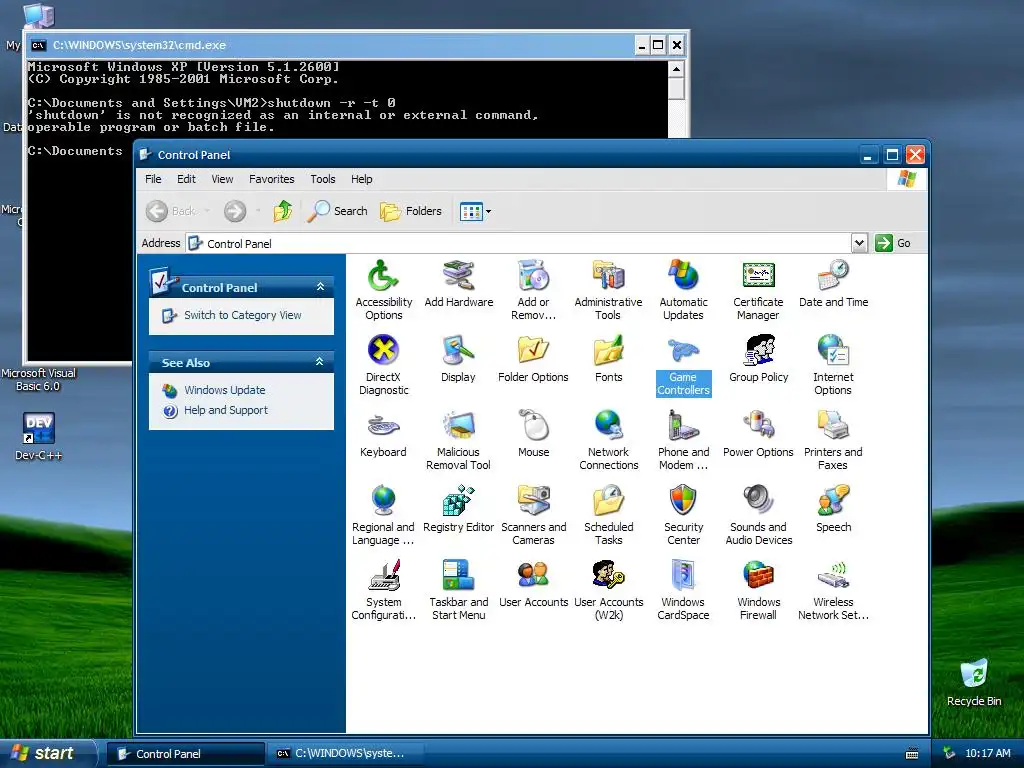
Task: Open the Tools menu
Action: (x=323, y=179)
